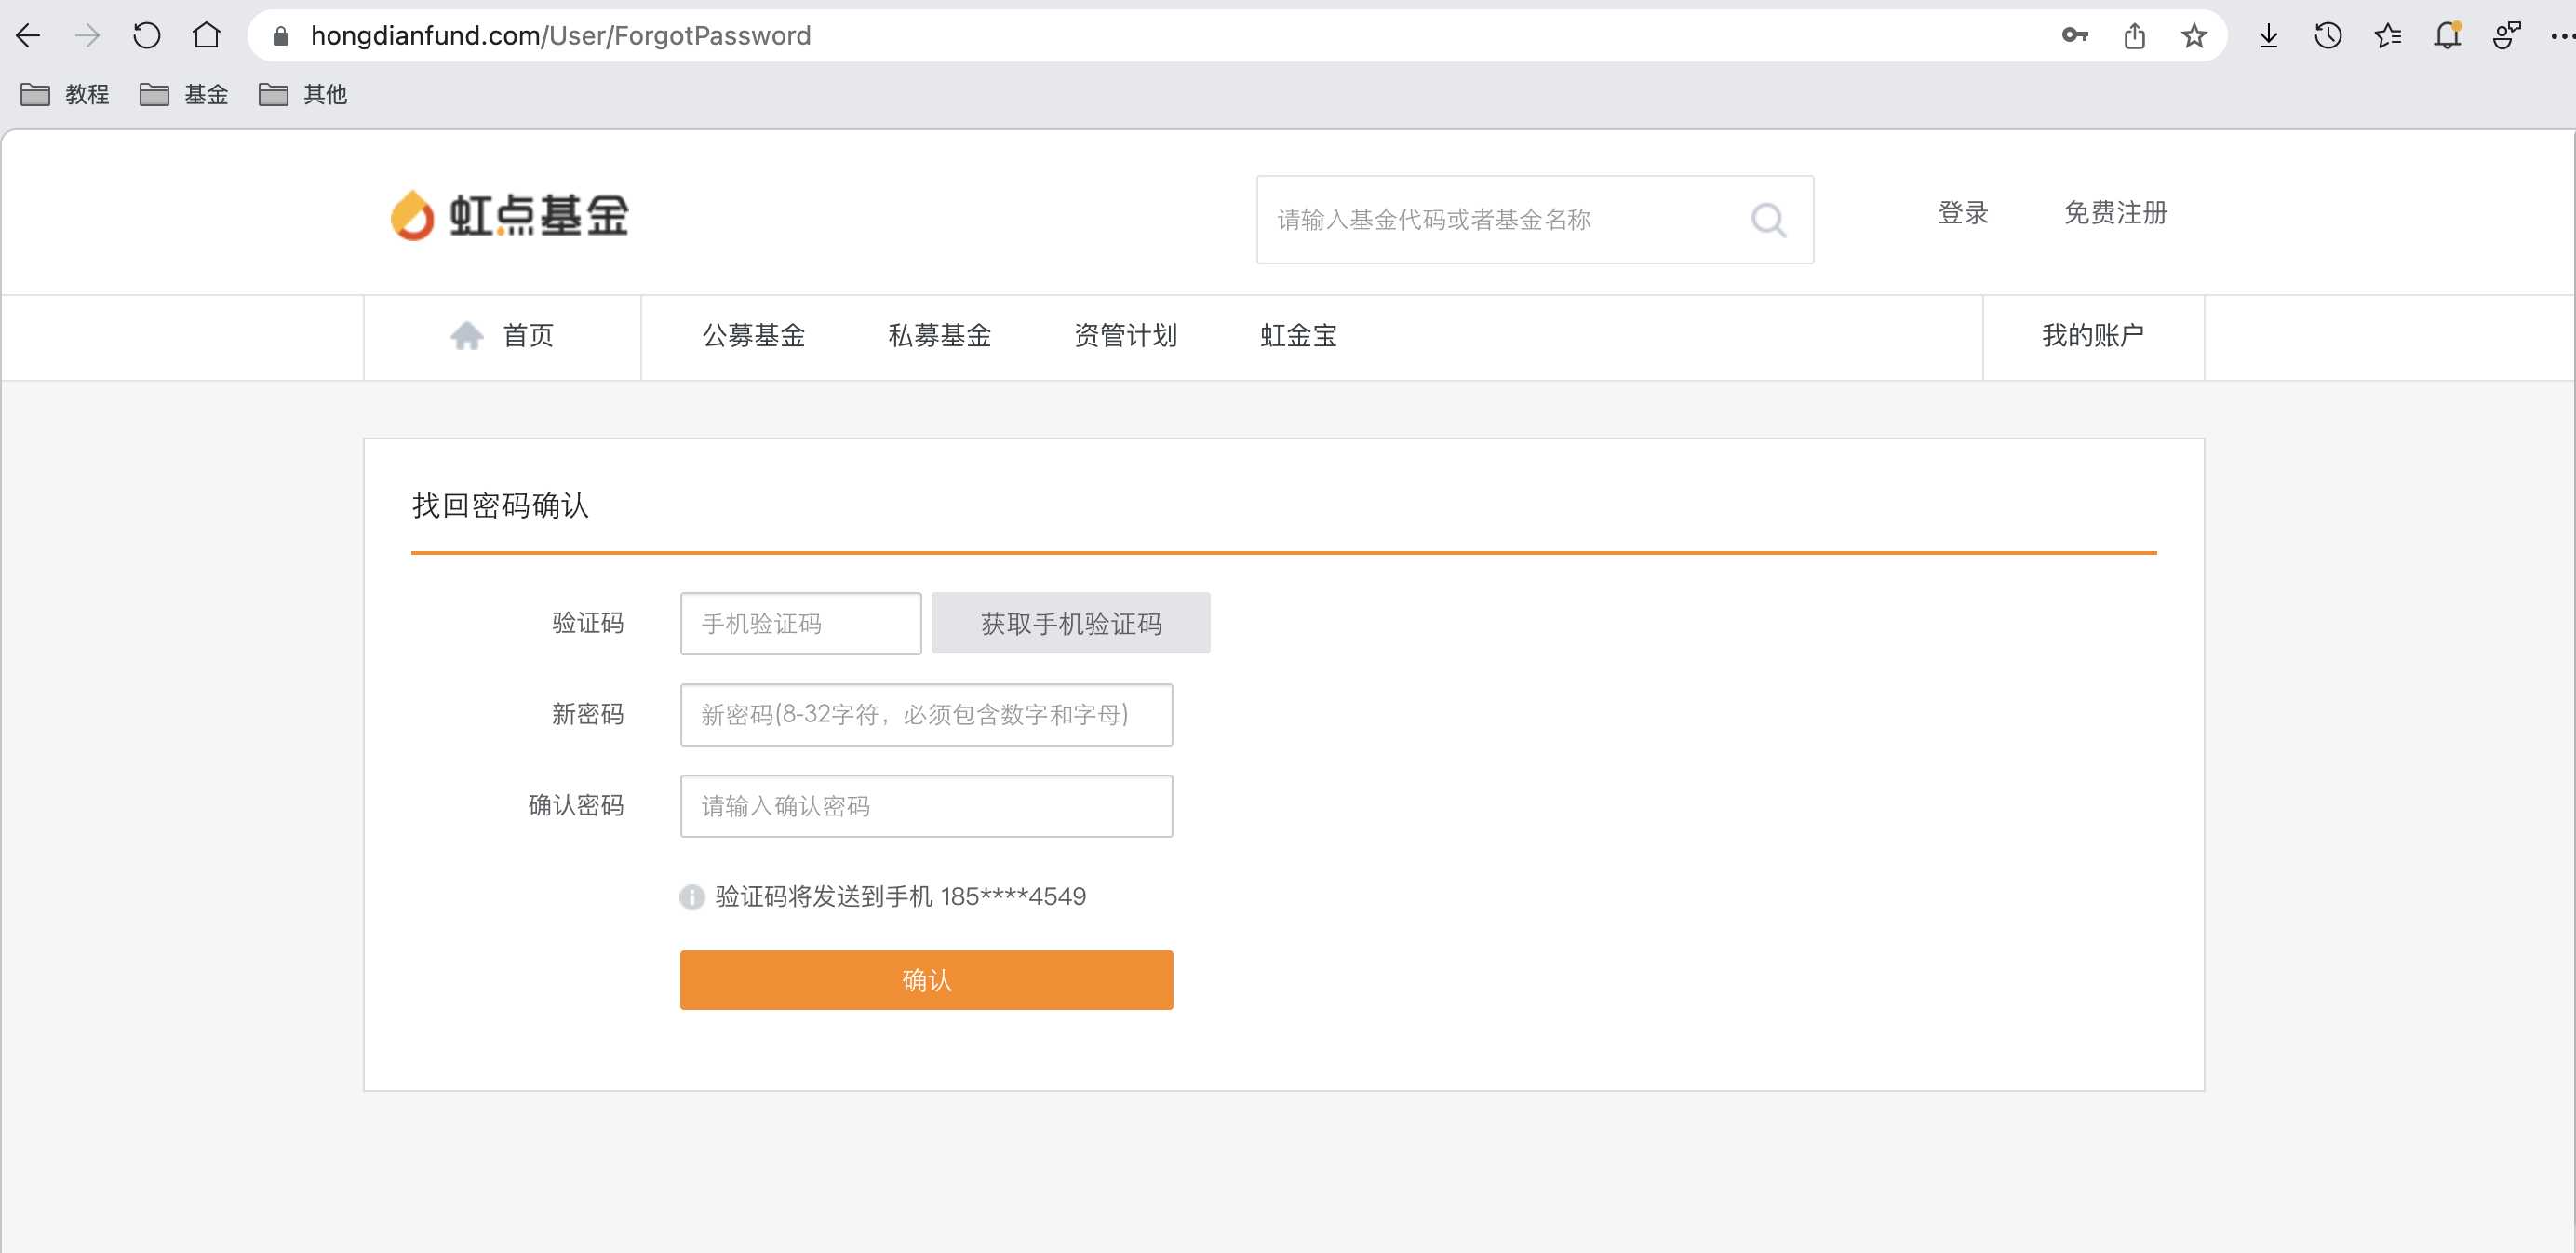Open the 私募基金 menu item
The height and width of the screenshot is (1253, 2576).
(x=940, y=336)
